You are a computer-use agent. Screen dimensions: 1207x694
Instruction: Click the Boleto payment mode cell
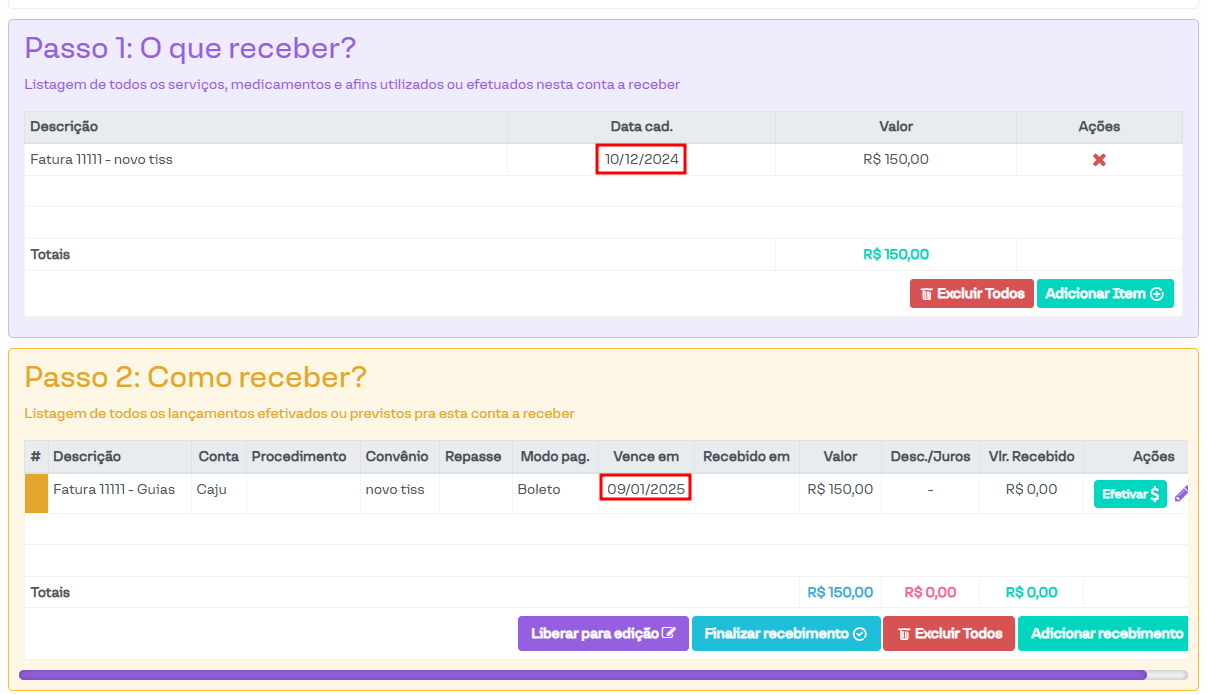click(x=539, y=489)
